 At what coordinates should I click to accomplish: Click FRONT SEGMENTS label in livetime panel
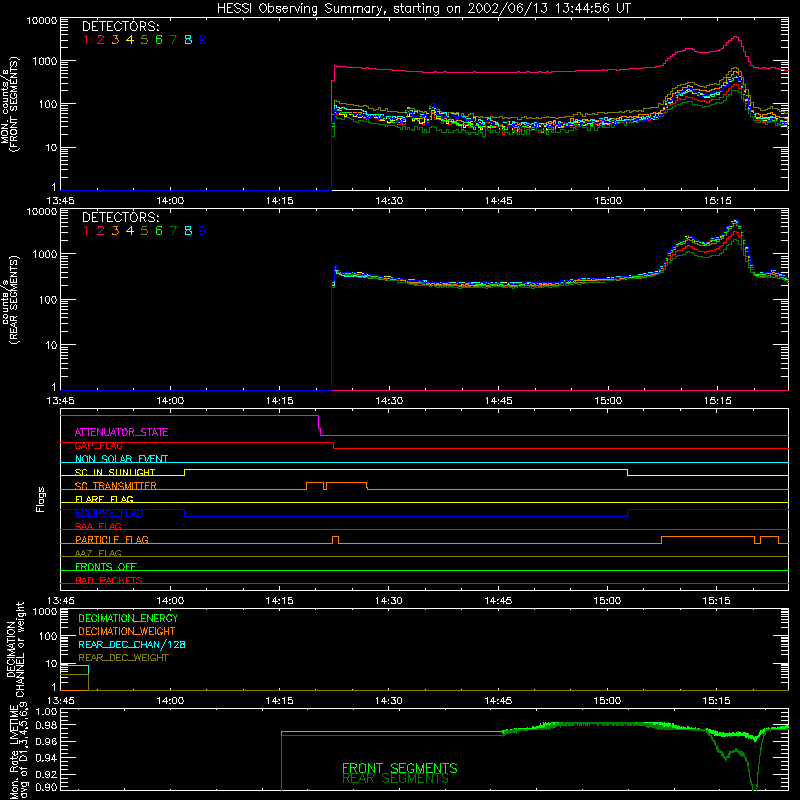(x=399, y=768)
